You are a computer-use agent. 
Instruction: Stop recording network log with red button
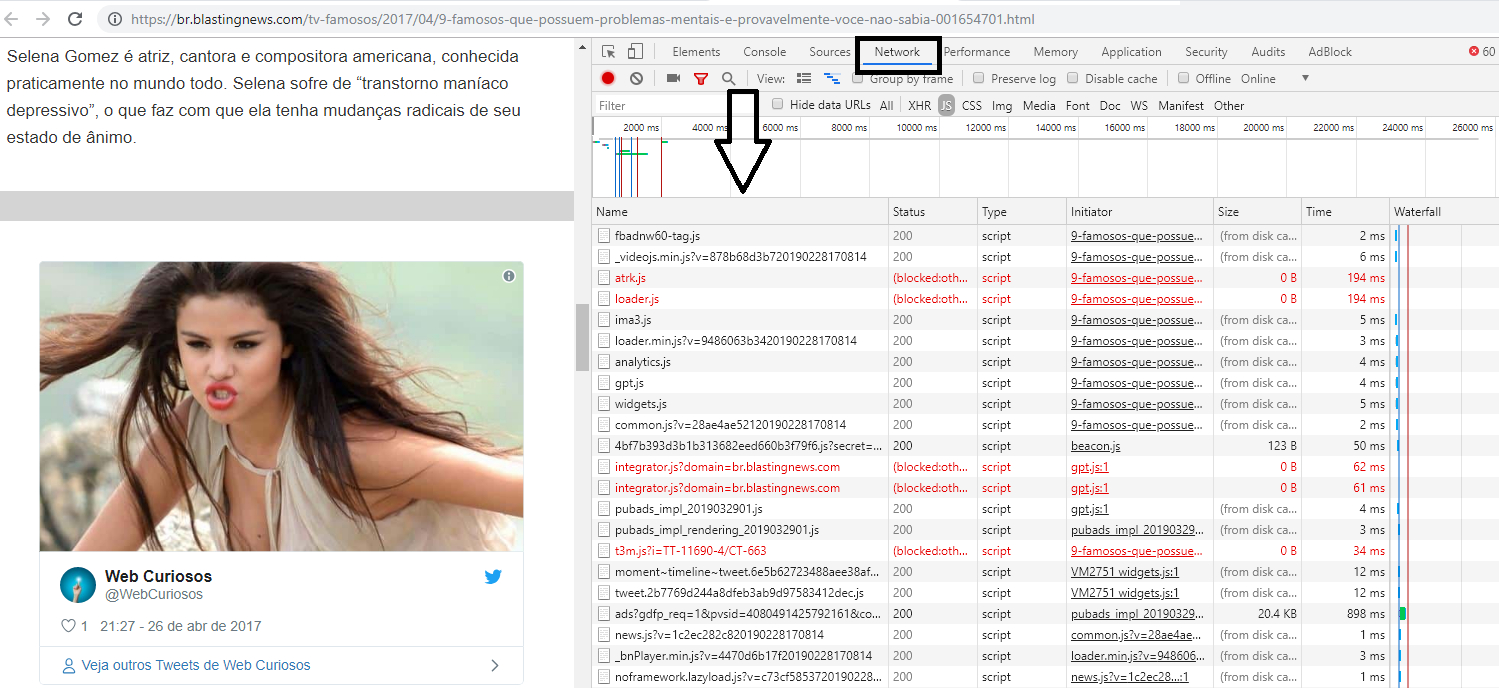tap(608, 78)
